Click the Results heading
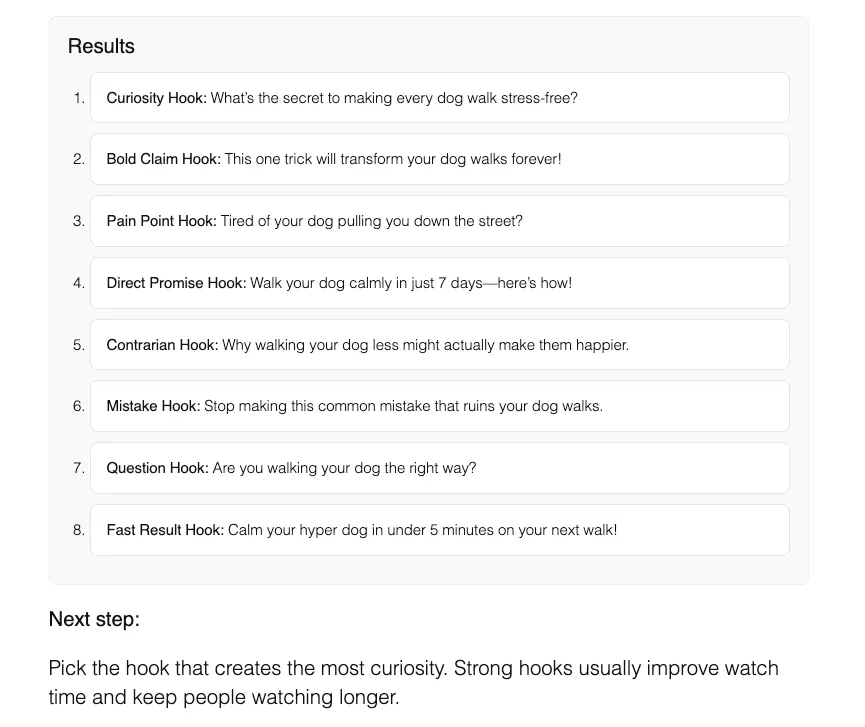 (101, 46)
